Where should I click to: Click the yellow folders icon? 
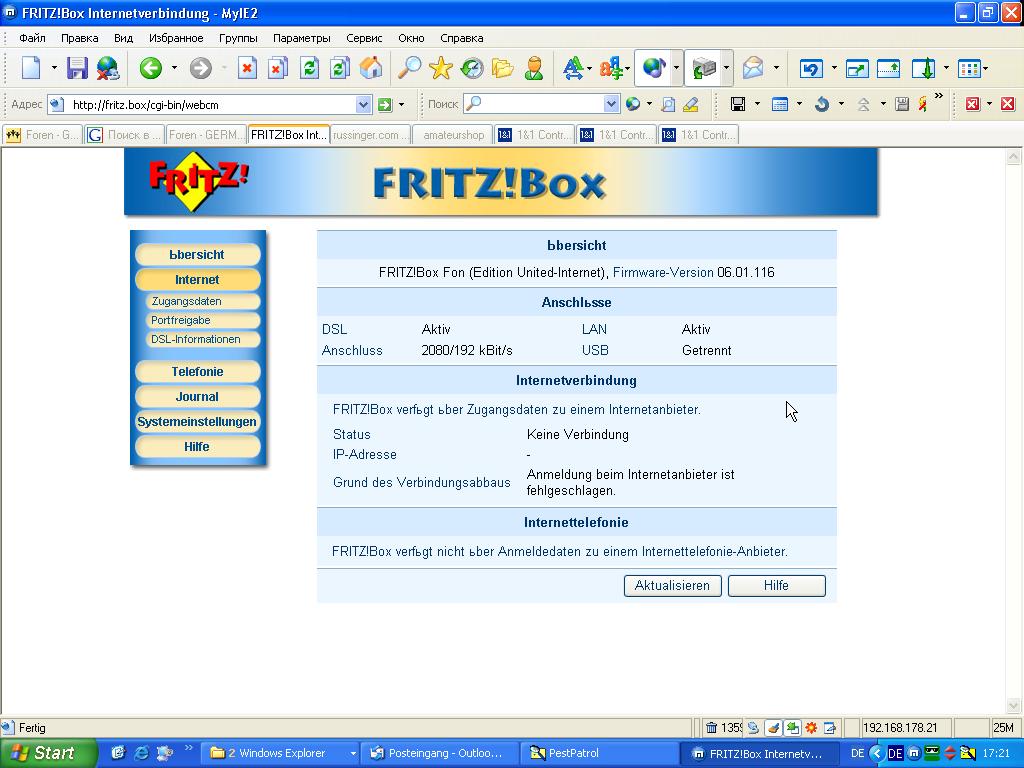point(503,67)
